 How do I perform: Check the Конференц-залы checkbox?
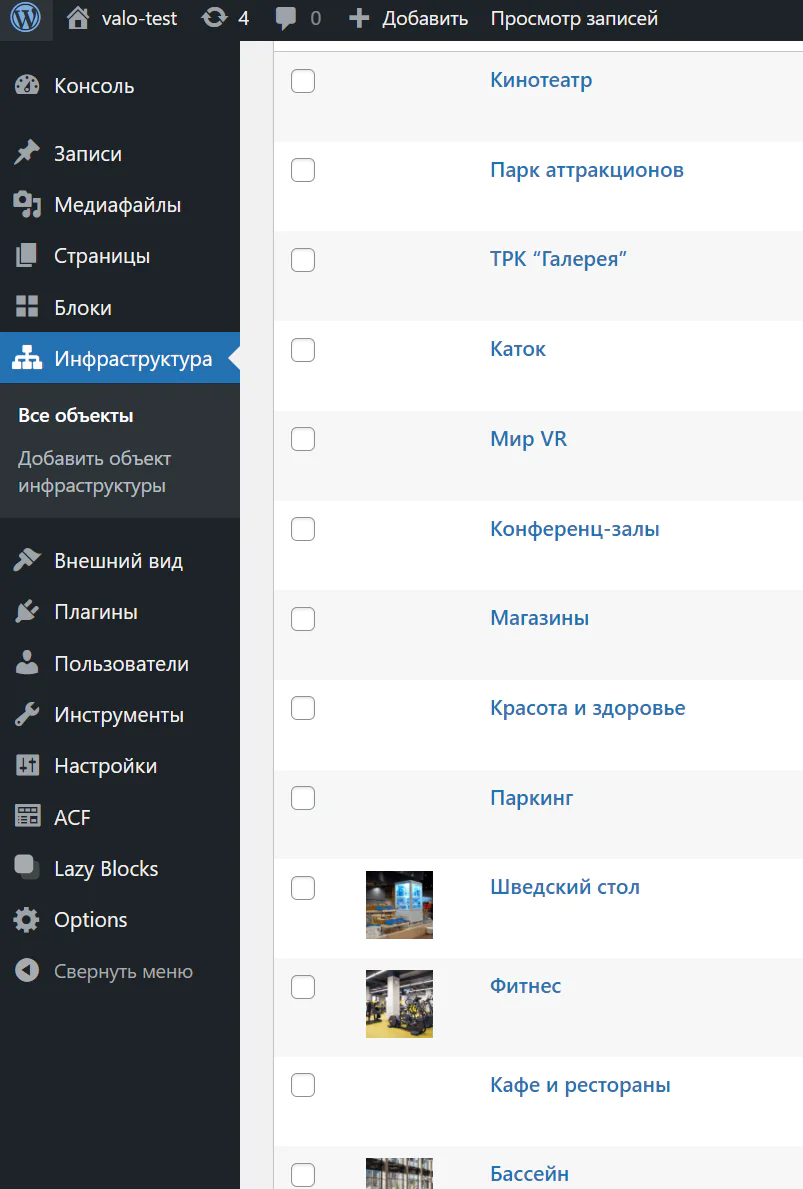click(x=303, y=529)
